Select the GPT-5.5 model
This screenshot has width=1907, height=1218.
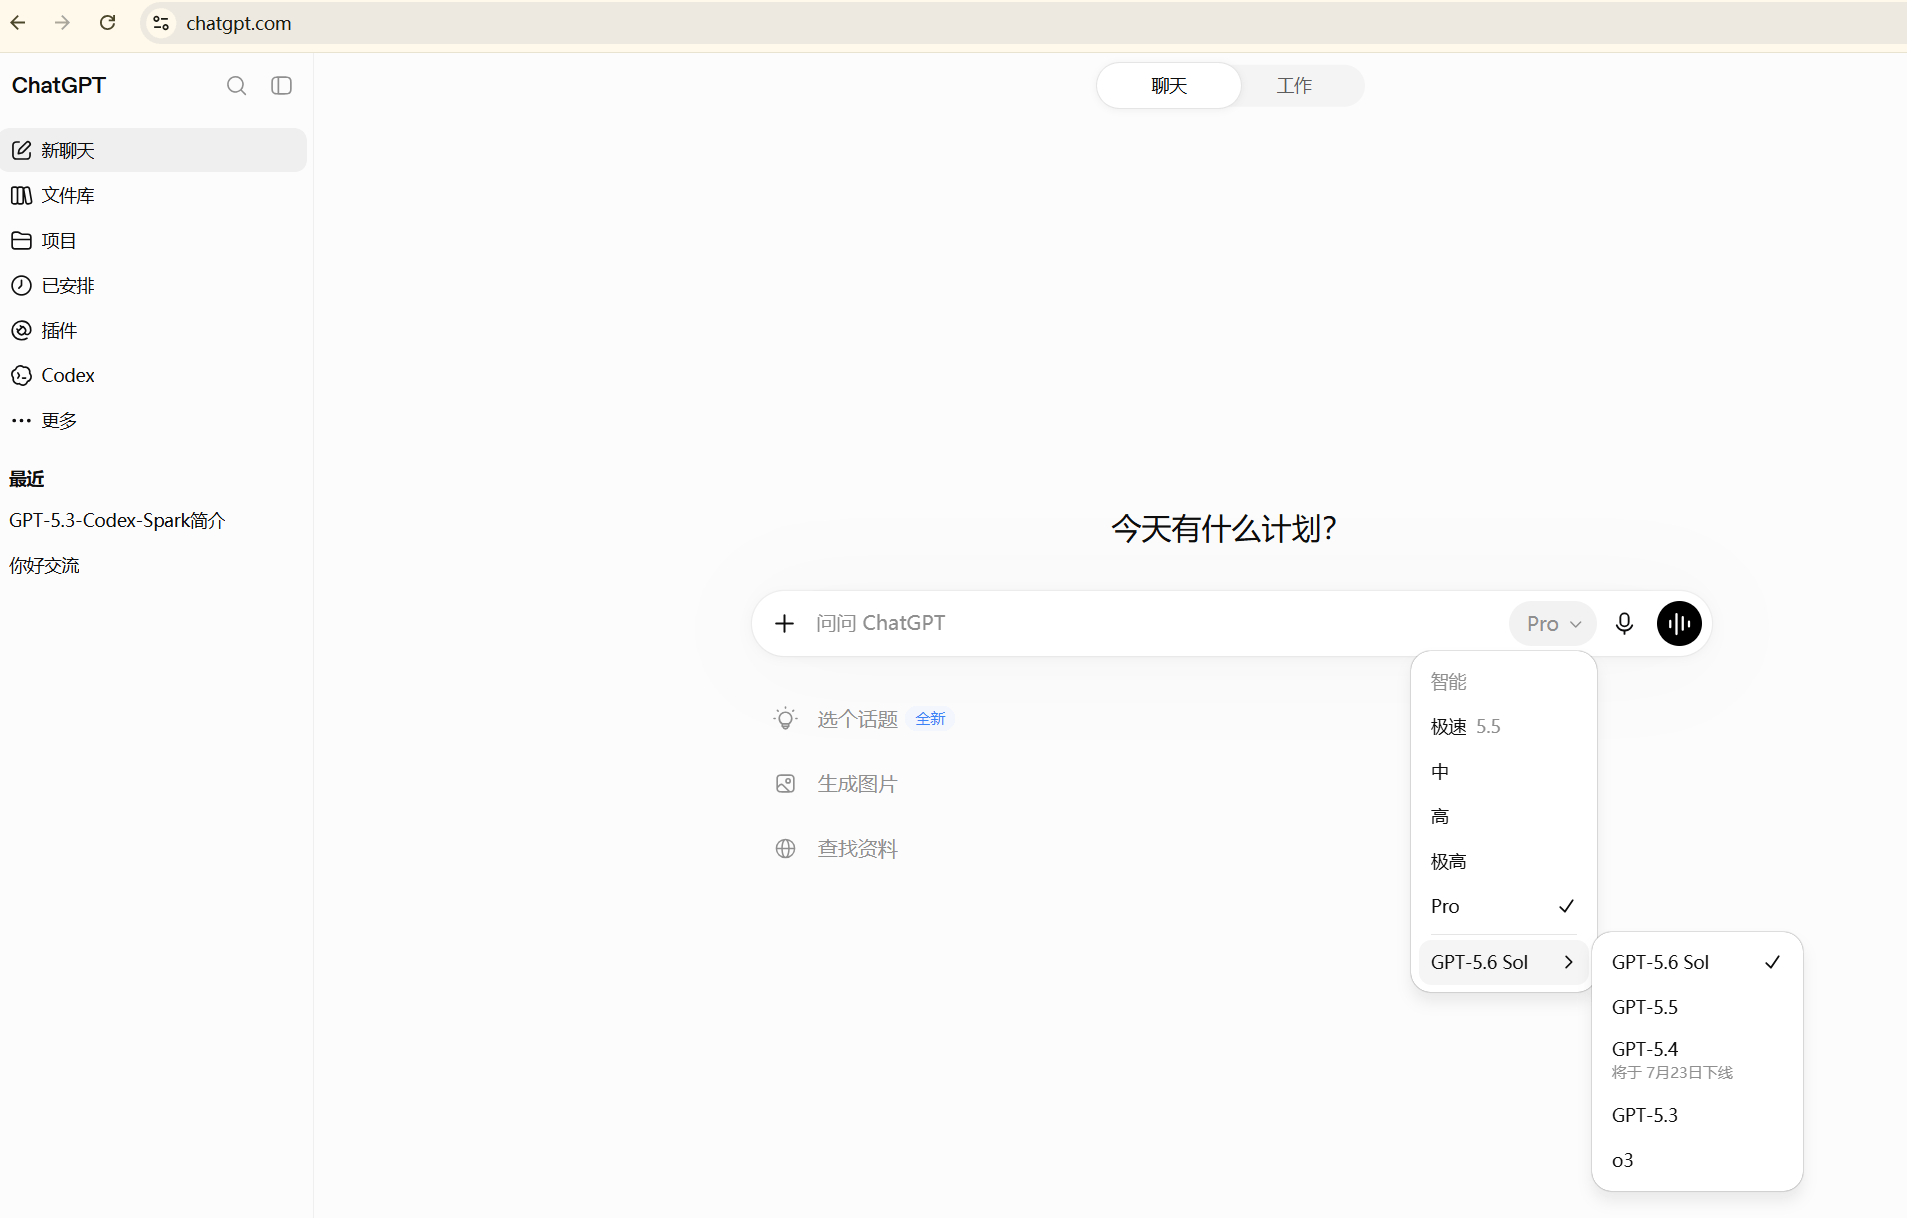tap(1696, 1007)
